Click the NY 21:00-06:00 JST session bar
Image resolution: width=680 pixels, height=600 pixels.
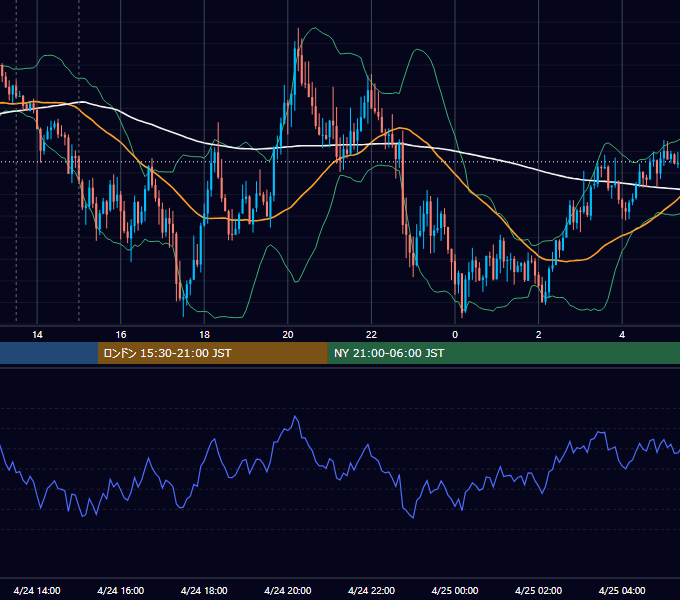click(503, 353)
